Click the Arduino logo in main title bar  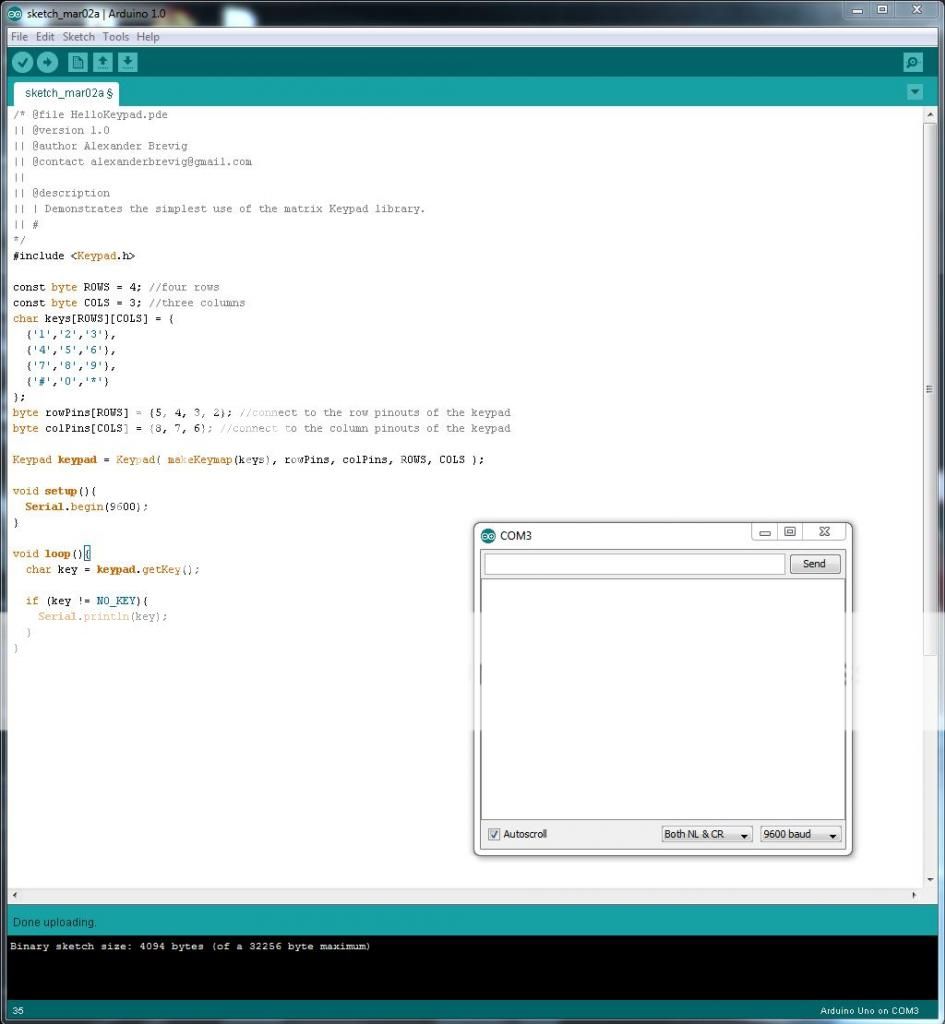[14, 13]
